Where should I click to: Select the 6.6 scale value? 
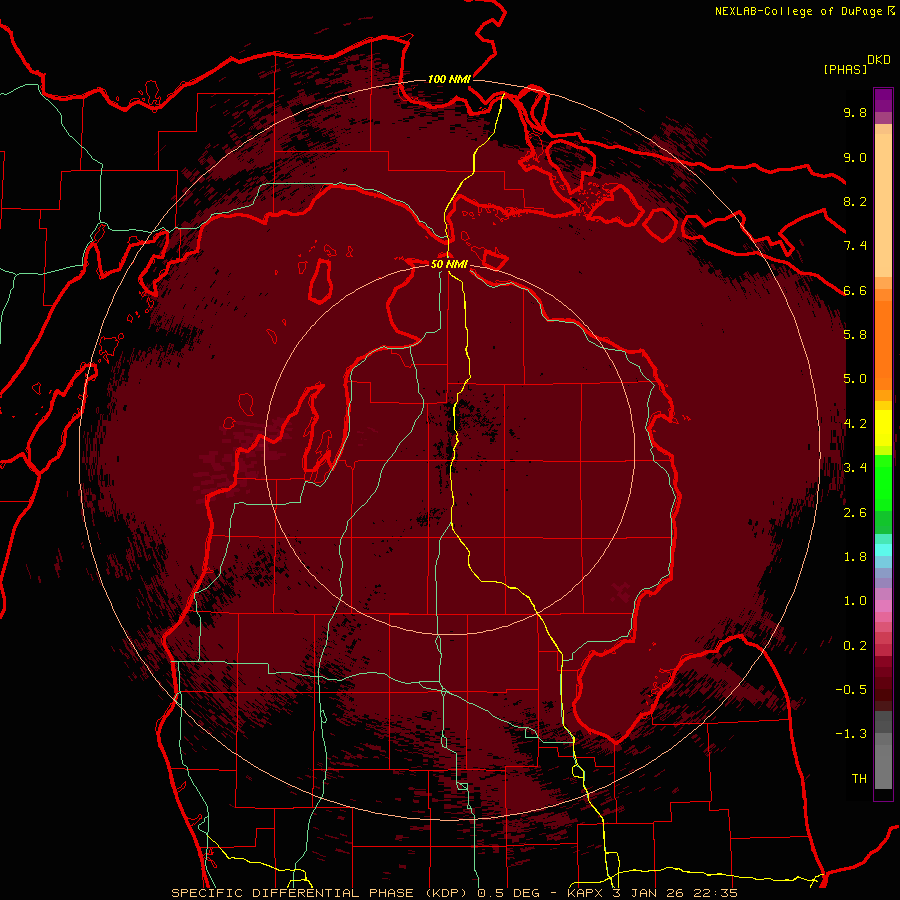pos(855,290)
